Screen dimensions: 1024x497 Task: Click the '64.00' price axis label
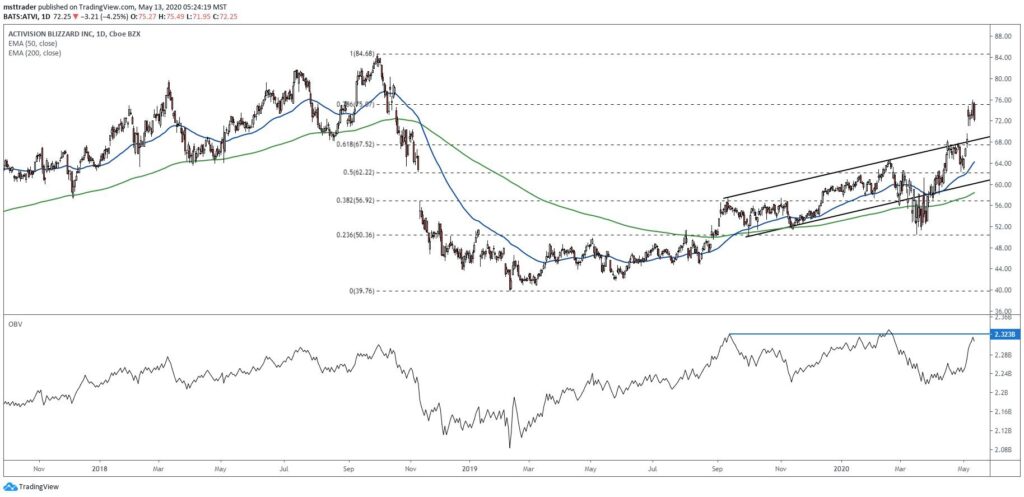[x=1002, y=163]
